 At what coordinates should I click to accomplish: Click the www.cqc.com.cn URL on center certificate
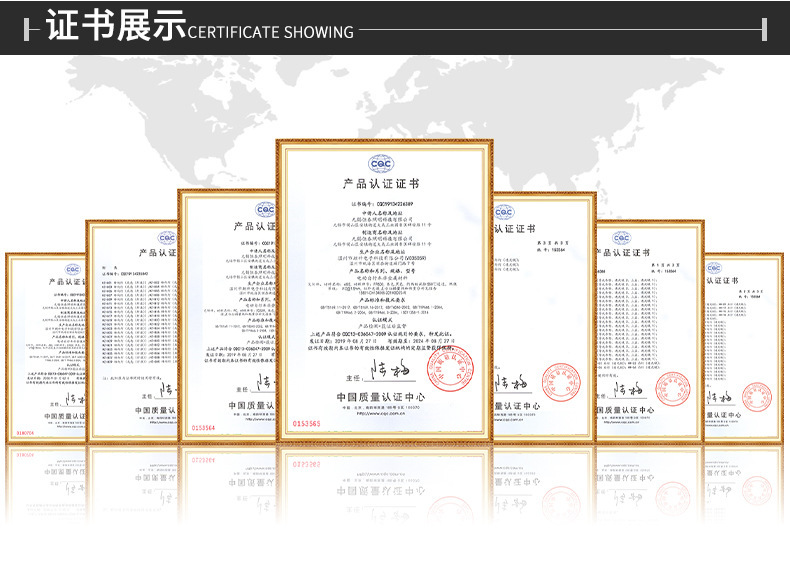click(x=380, y=413)
